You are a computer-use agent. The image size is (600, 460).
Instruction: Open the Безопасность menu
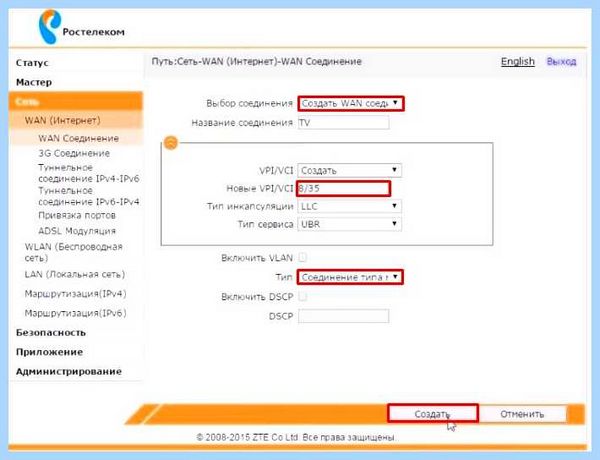pos(51,333)
